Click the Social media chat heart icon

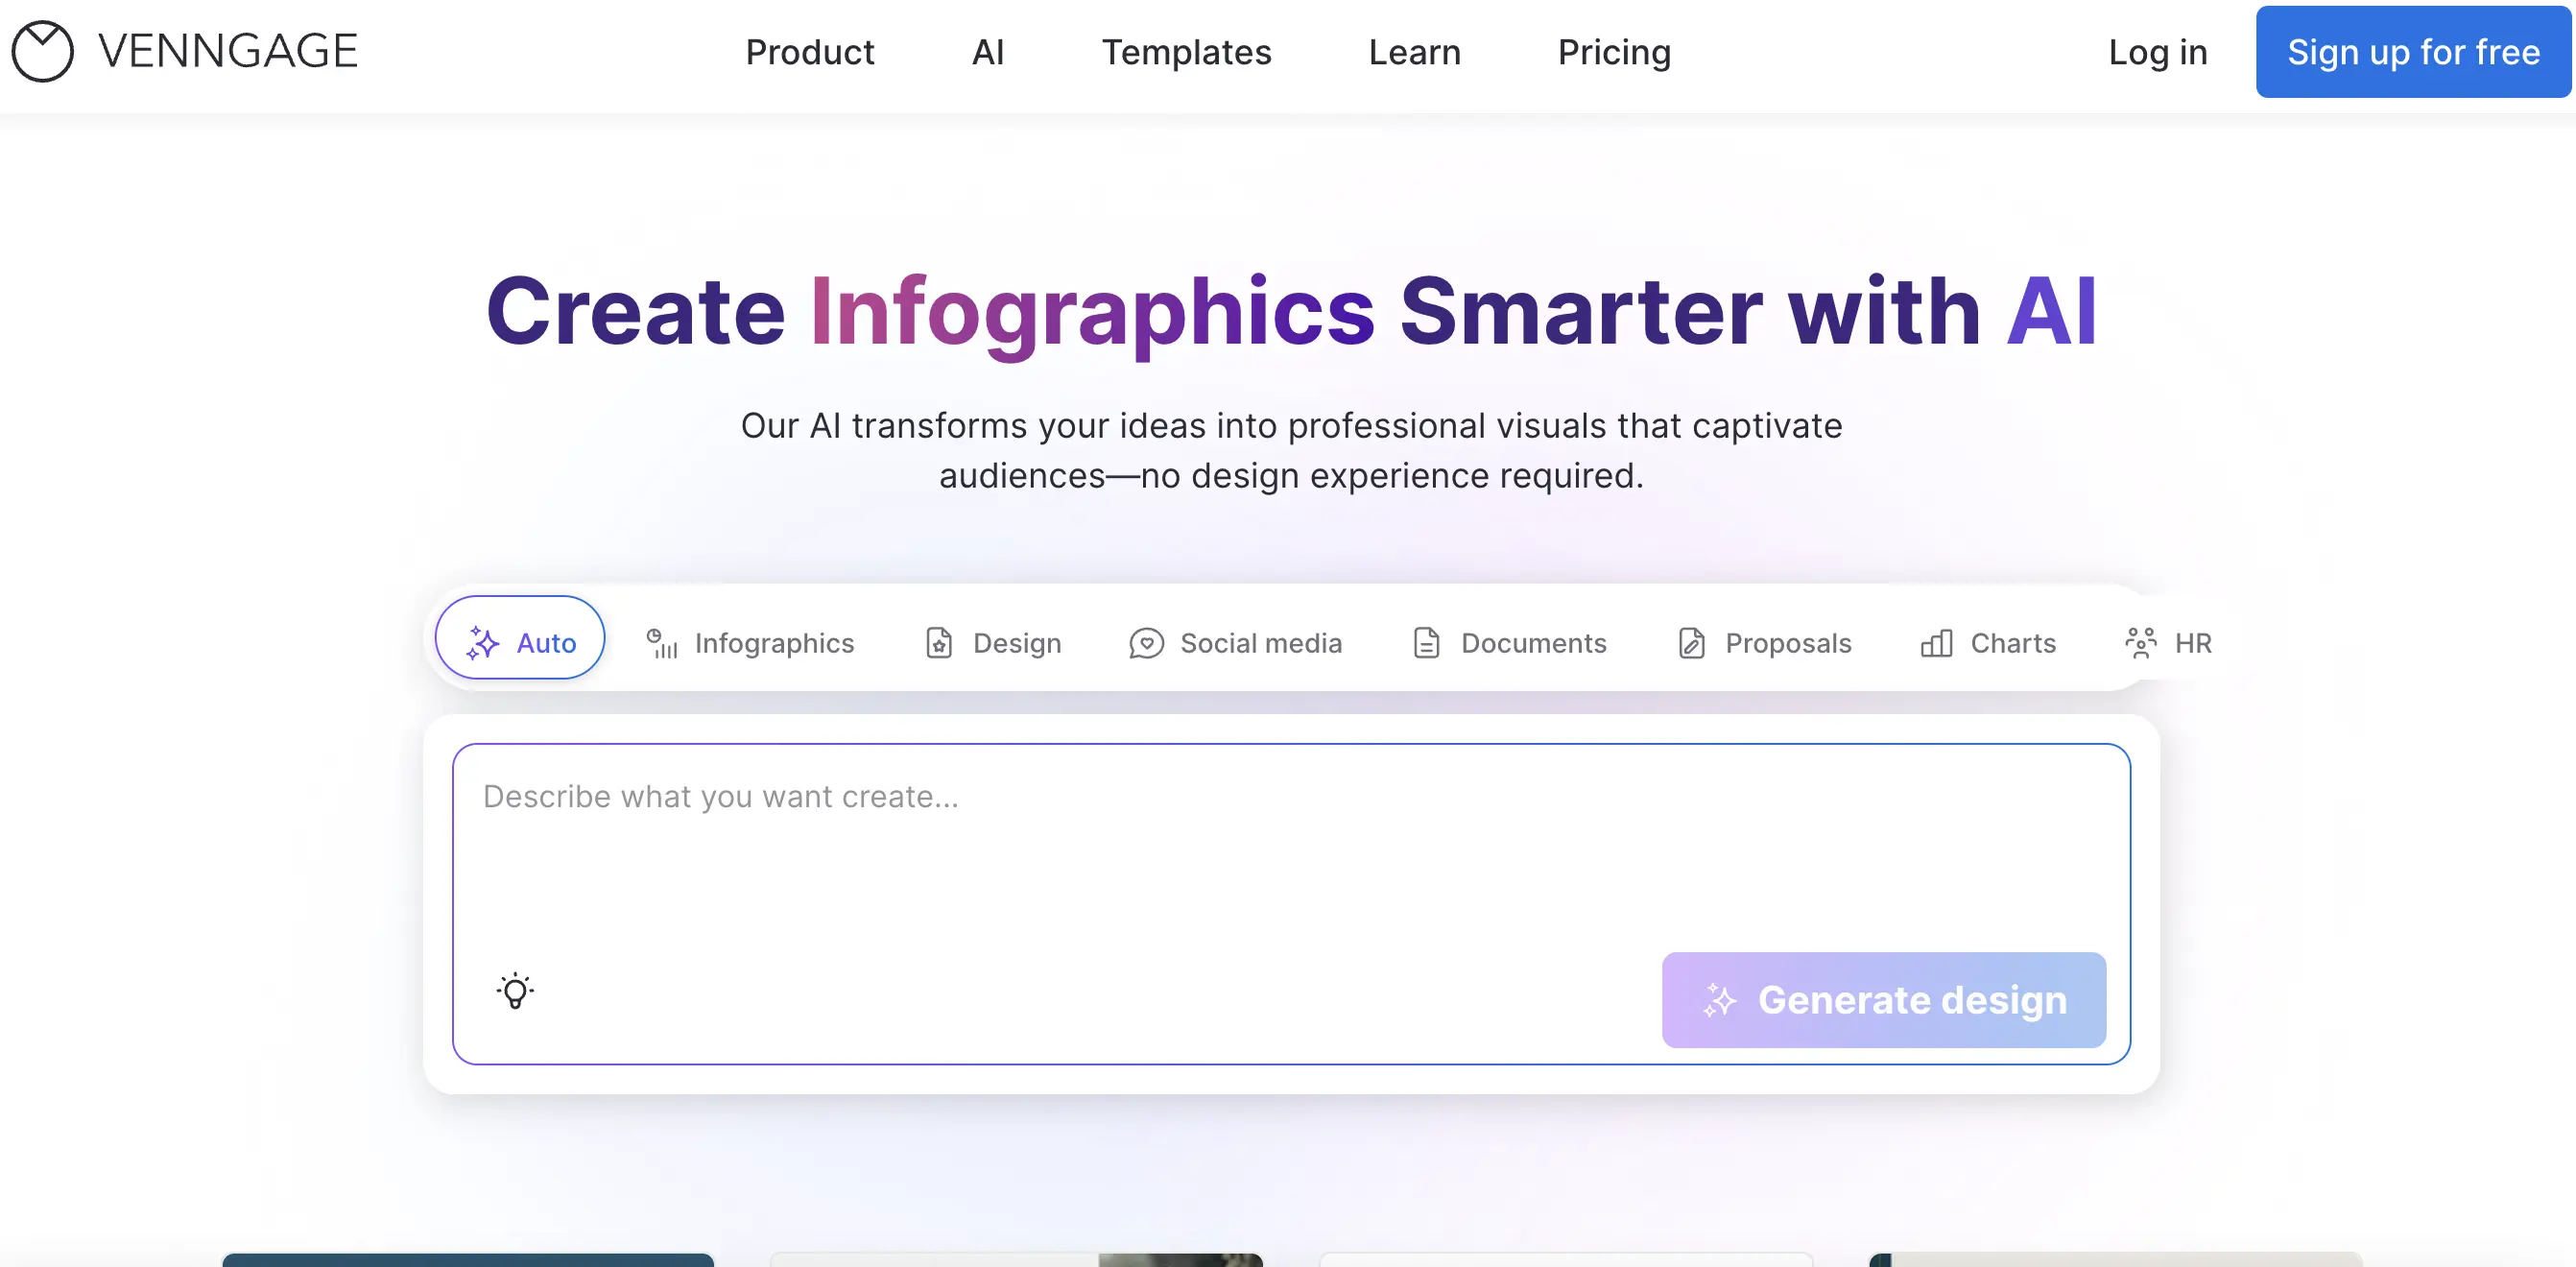[1146, 643]
